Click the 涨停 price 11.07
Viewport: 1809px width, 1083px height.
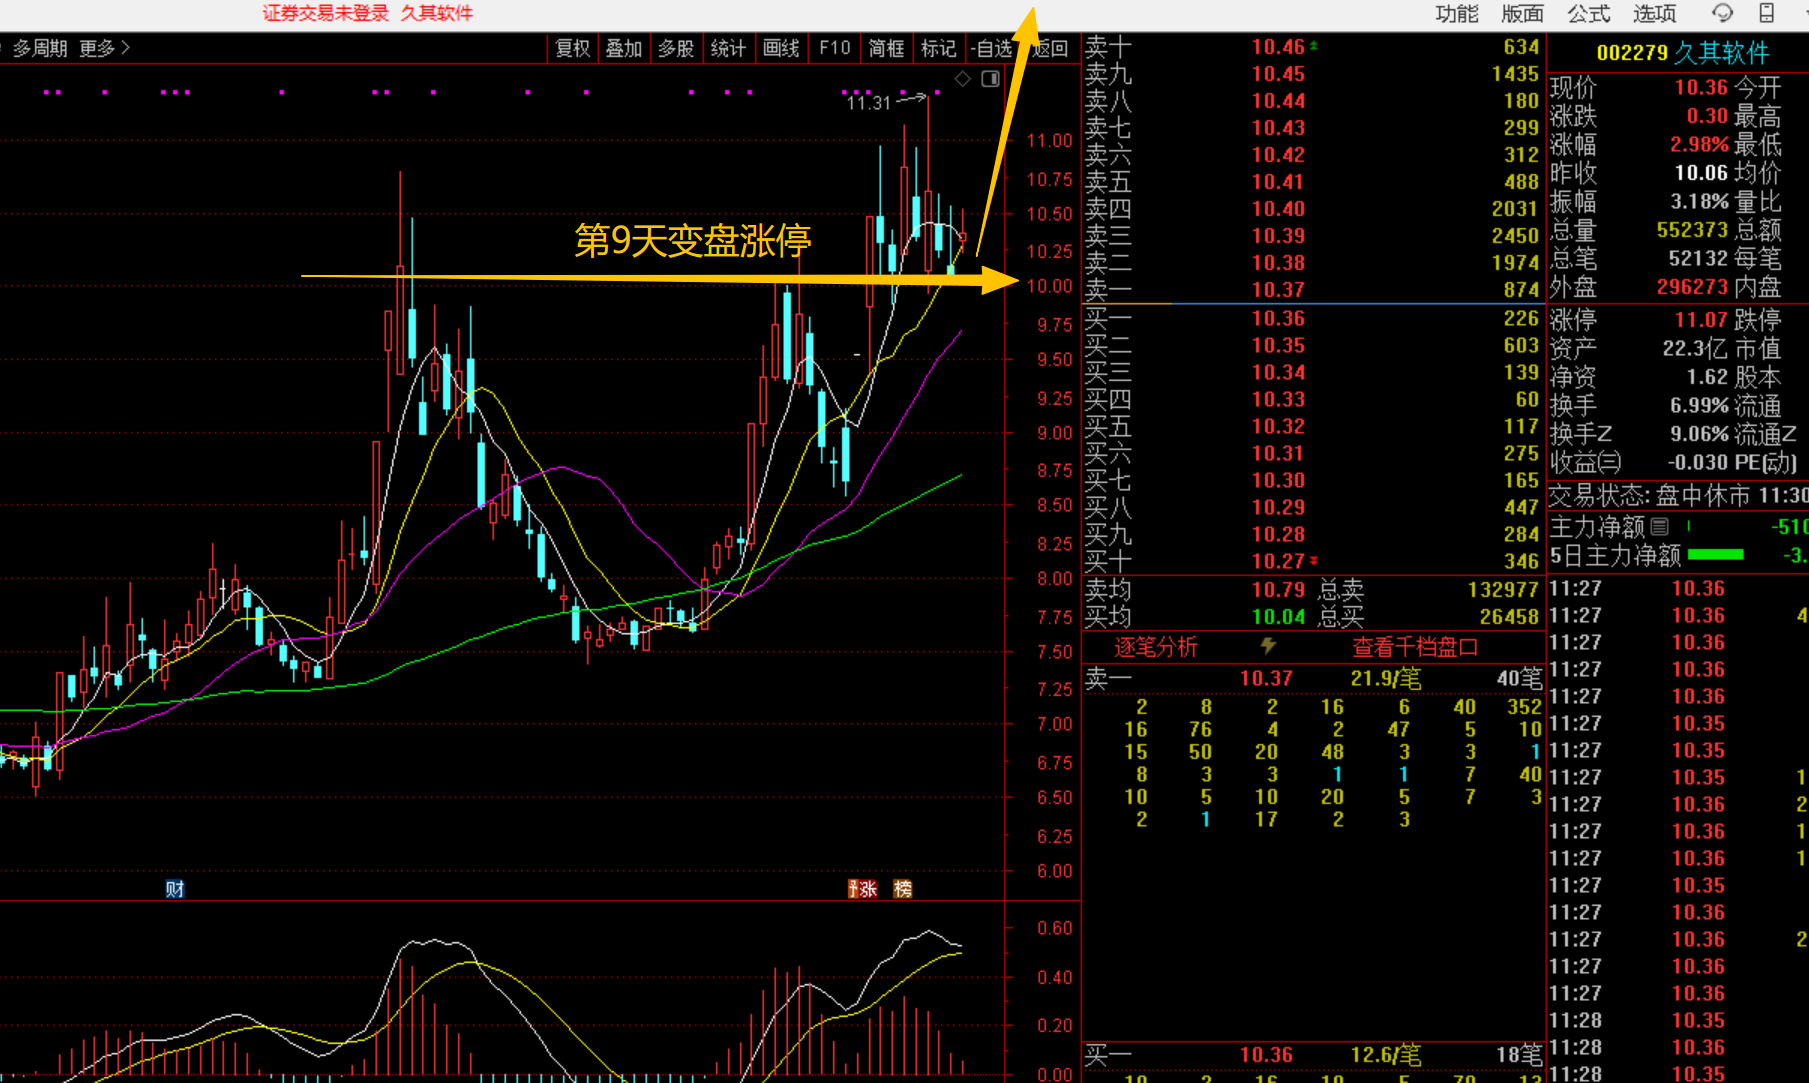1701,320
